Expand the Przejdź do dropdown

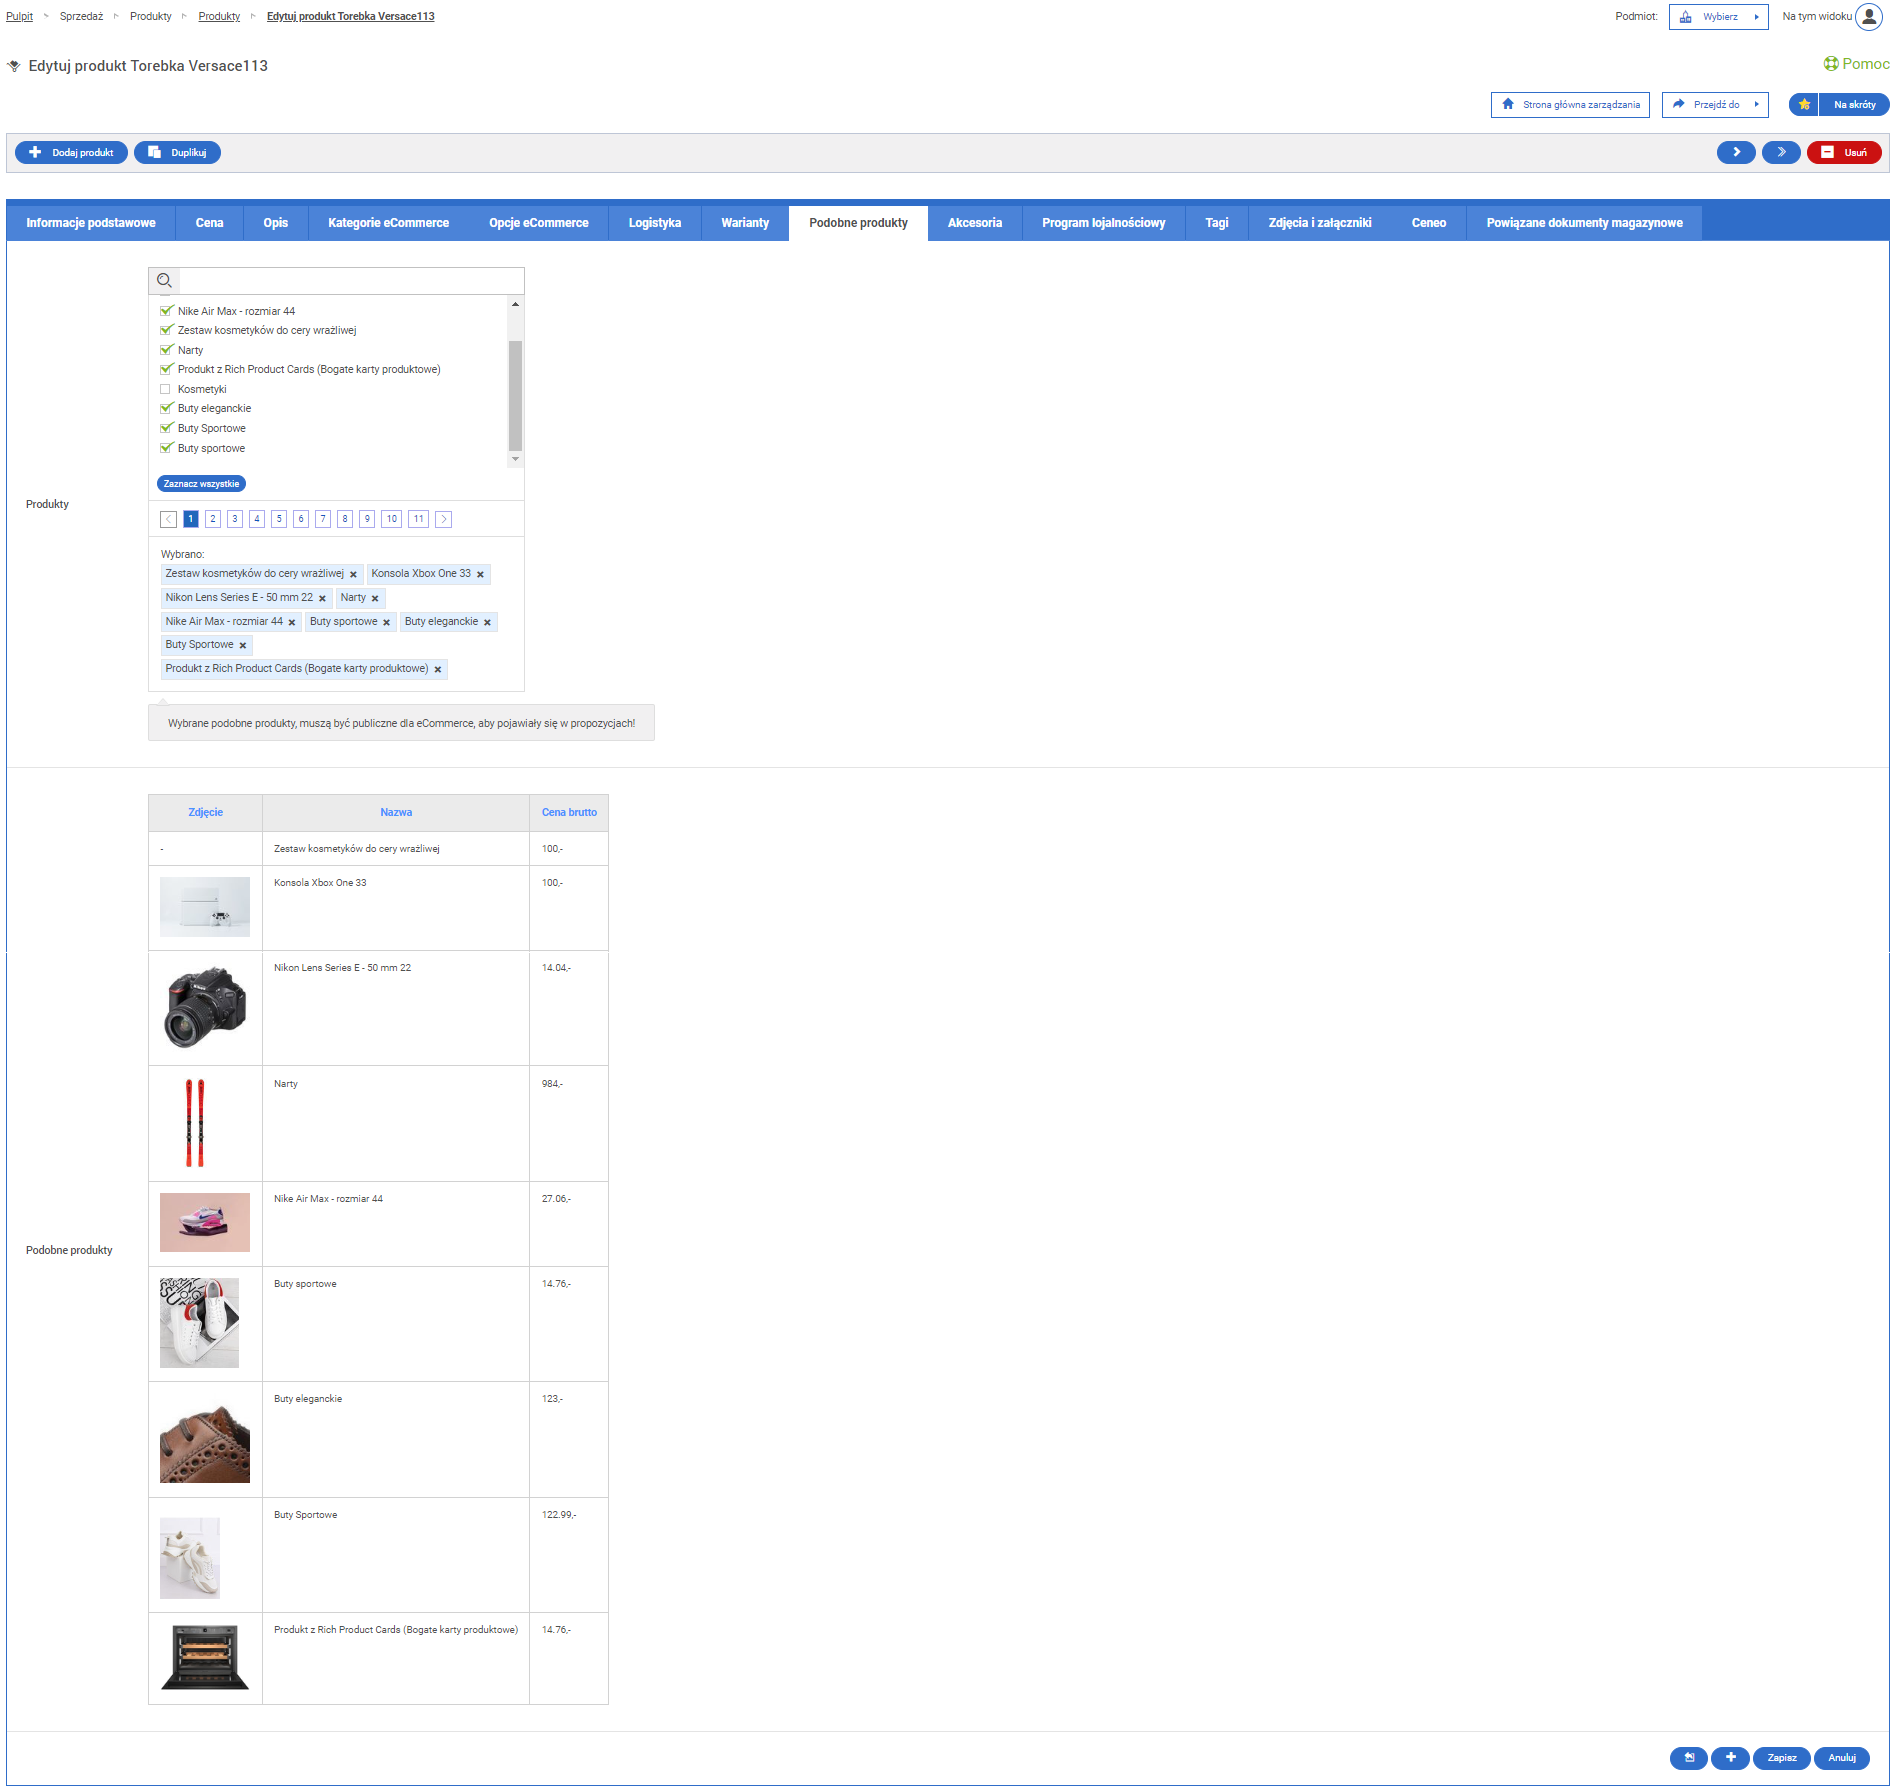[x=1715, y=105]
